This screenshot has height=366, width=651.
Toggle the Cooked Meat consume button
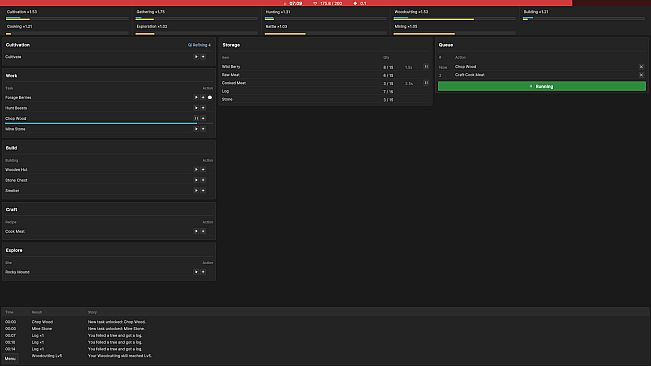pos(426,83)
